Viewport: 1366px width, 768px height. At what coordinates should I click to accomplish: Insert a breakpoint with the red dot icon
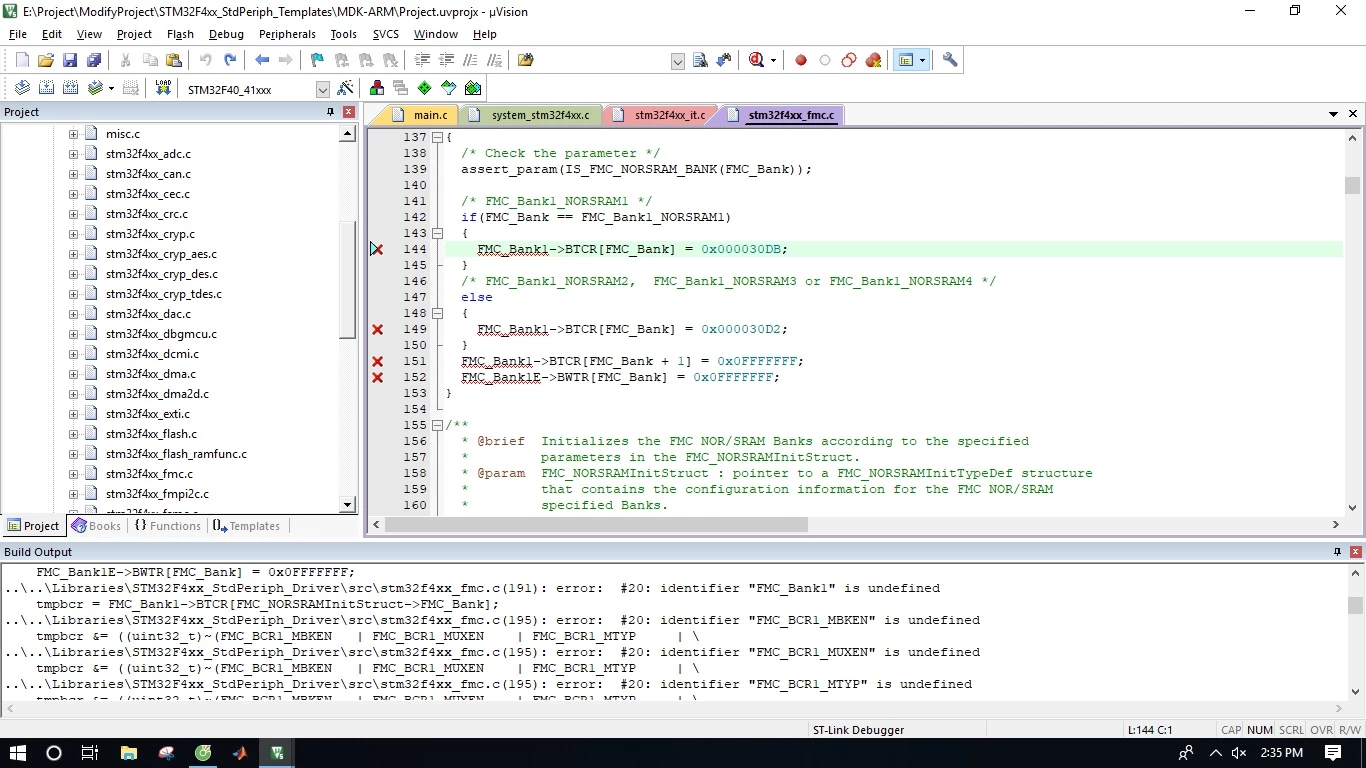(801, 60)
